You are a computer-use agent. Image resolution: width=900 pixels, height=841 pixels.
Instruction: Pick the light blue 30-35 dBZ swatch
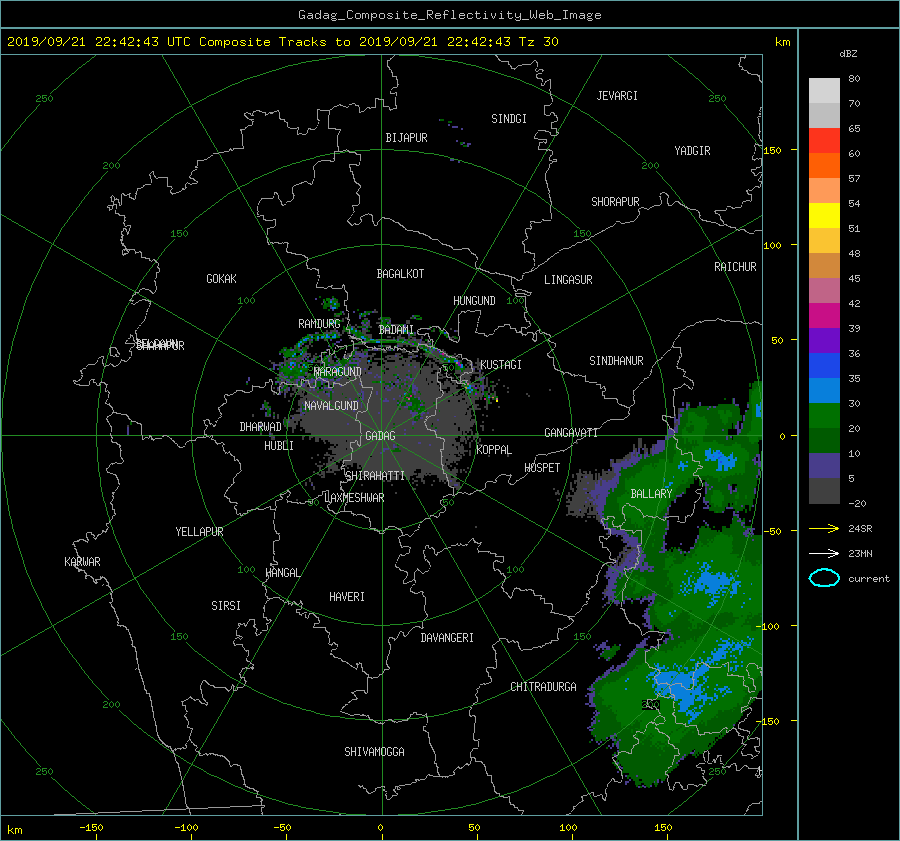point(824,390)
